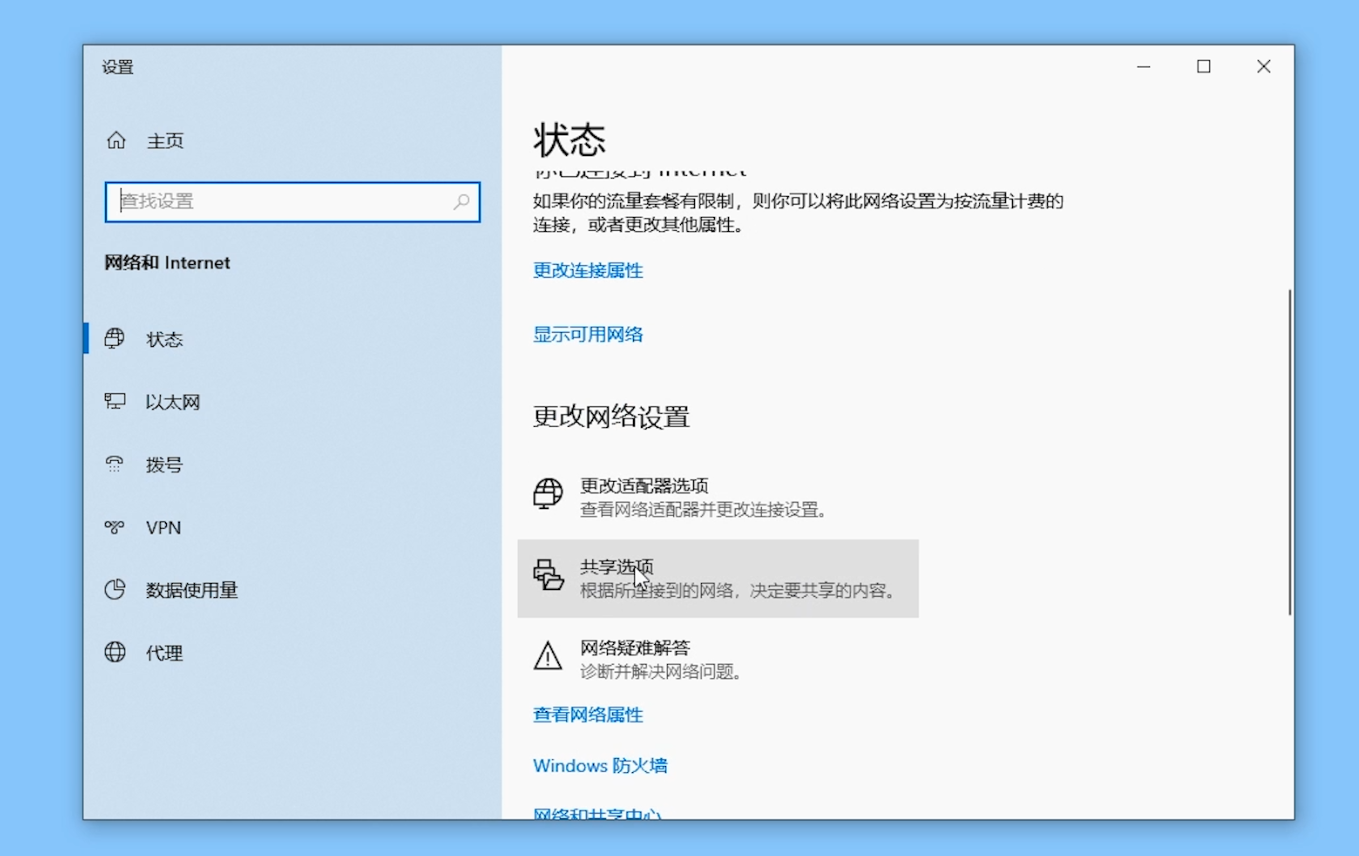Viewport: 1359px width, 856px height.
Task: Open Windows 防火墙 settings link
Action: pos(599,765)
